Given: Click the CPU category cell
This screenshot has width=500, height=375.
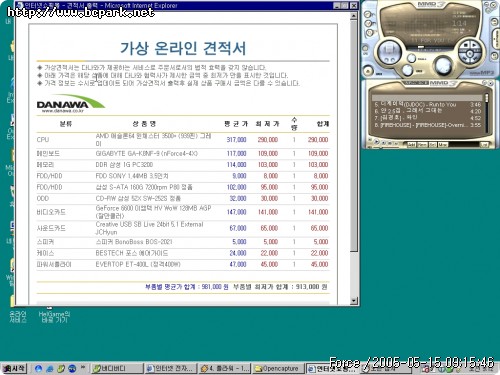Looking at the screenshot, I should [x=43, y=140].
